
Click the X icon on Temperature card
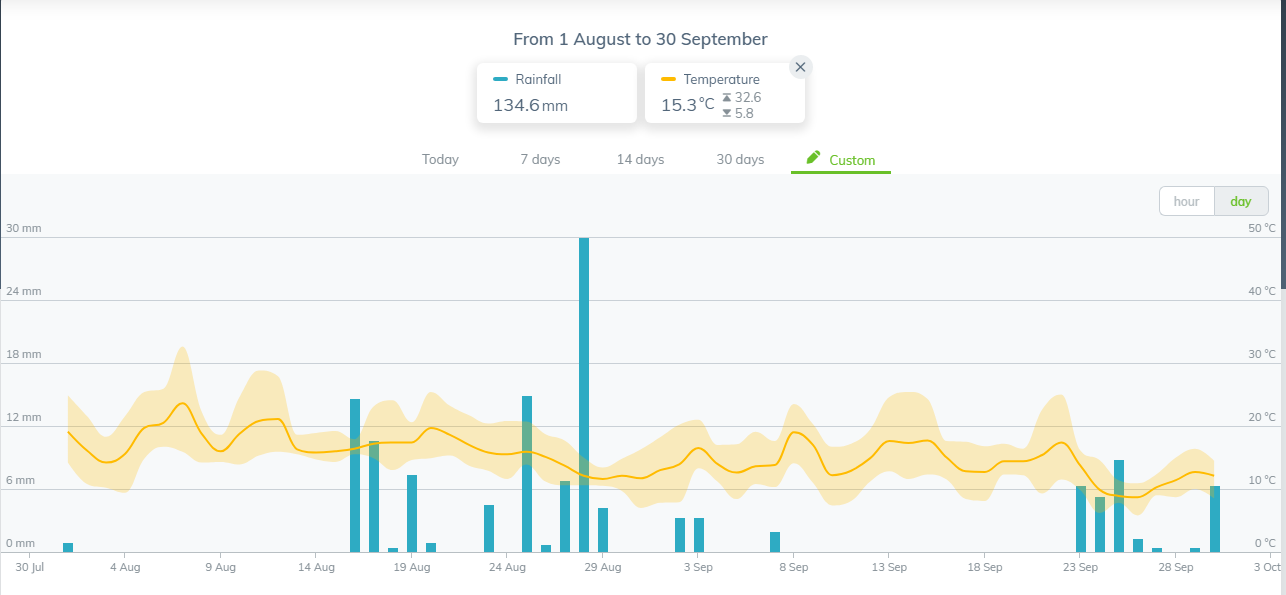point(800,67)
